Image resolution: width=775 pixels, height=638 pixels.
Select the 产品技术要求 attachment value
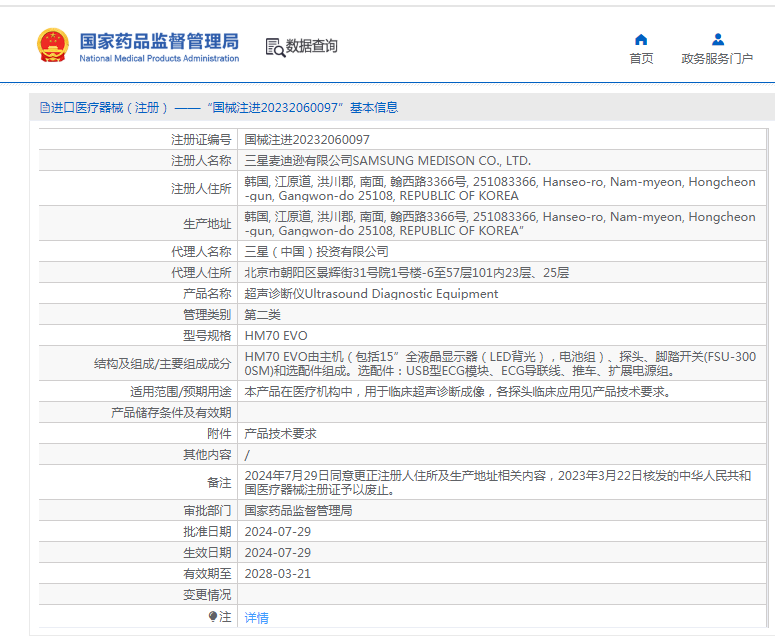[280, 434]
